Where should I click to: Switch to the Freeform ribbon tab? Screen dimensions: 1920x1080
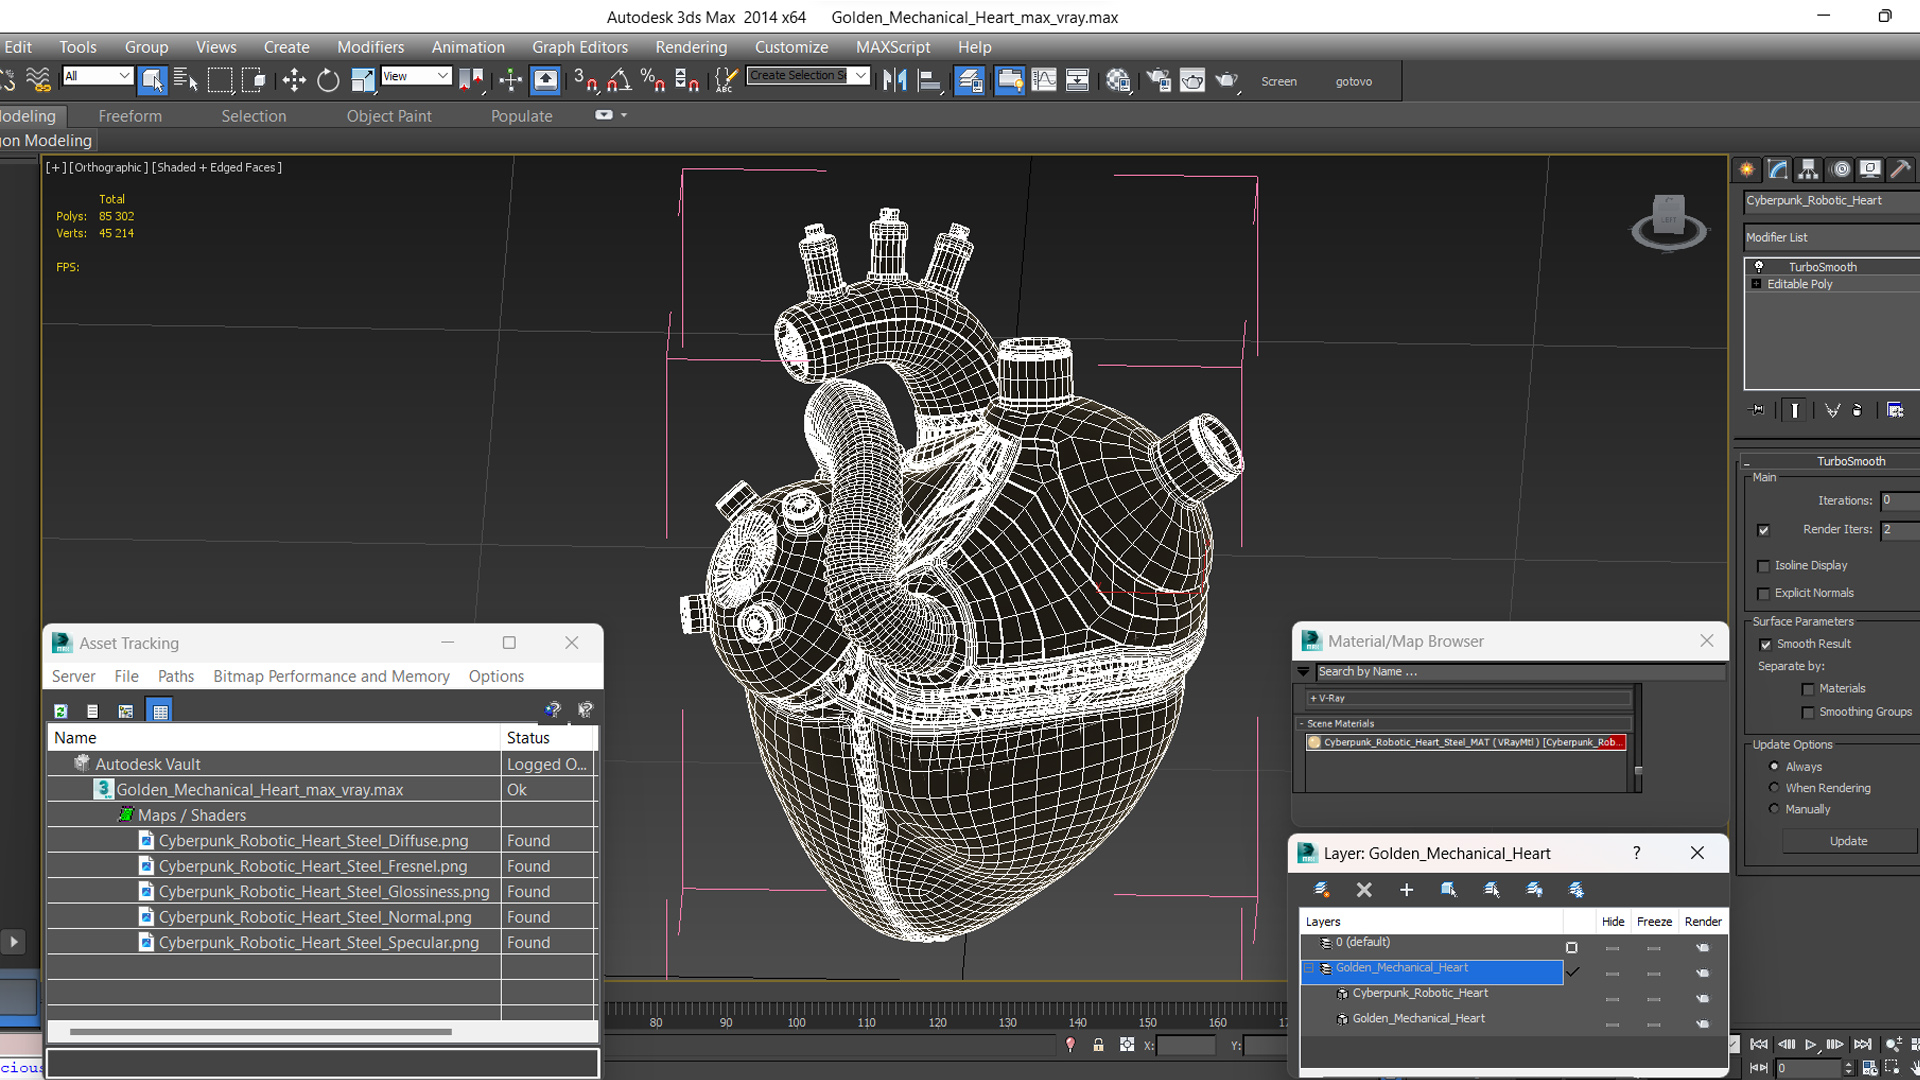(130, 116)
